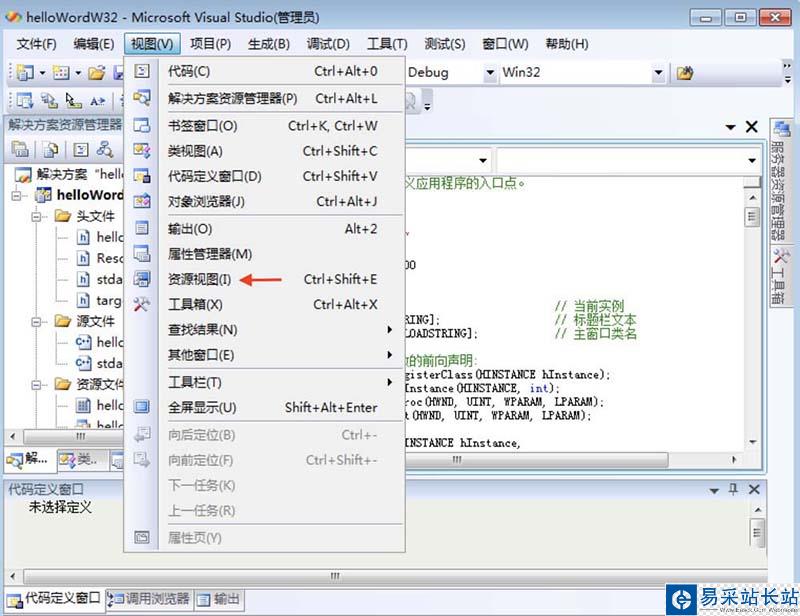The height and width of the screenshot is (616, 800).
Task: Click the class view icon beside 类视图(A)
Action: tap(142, 151)
